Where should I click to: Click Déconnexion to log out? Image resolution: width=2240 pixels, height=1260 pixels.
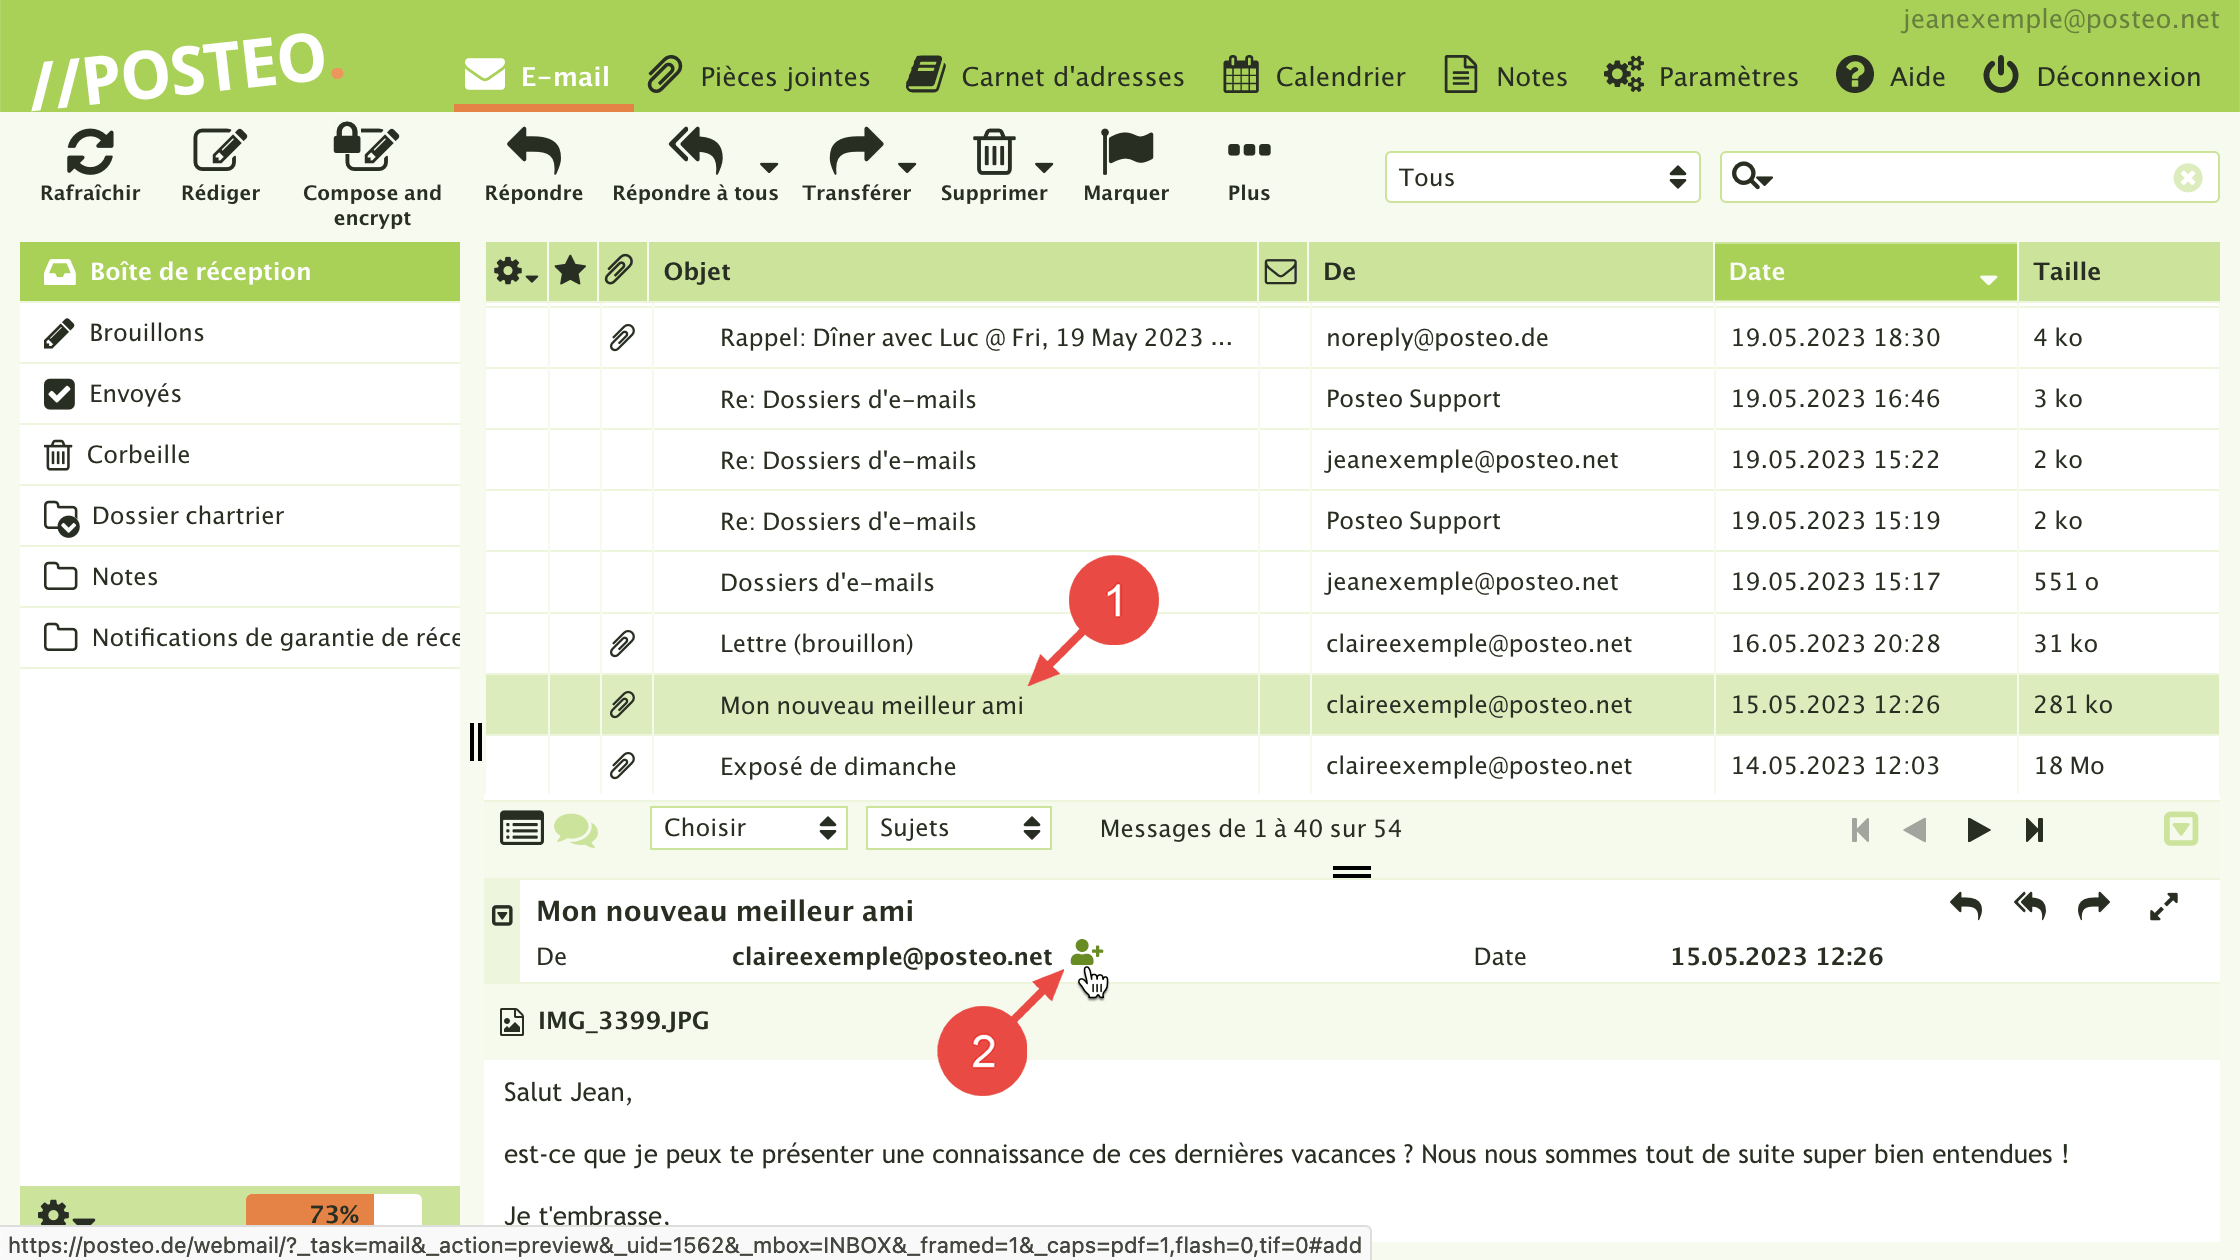click(2092, 76)
